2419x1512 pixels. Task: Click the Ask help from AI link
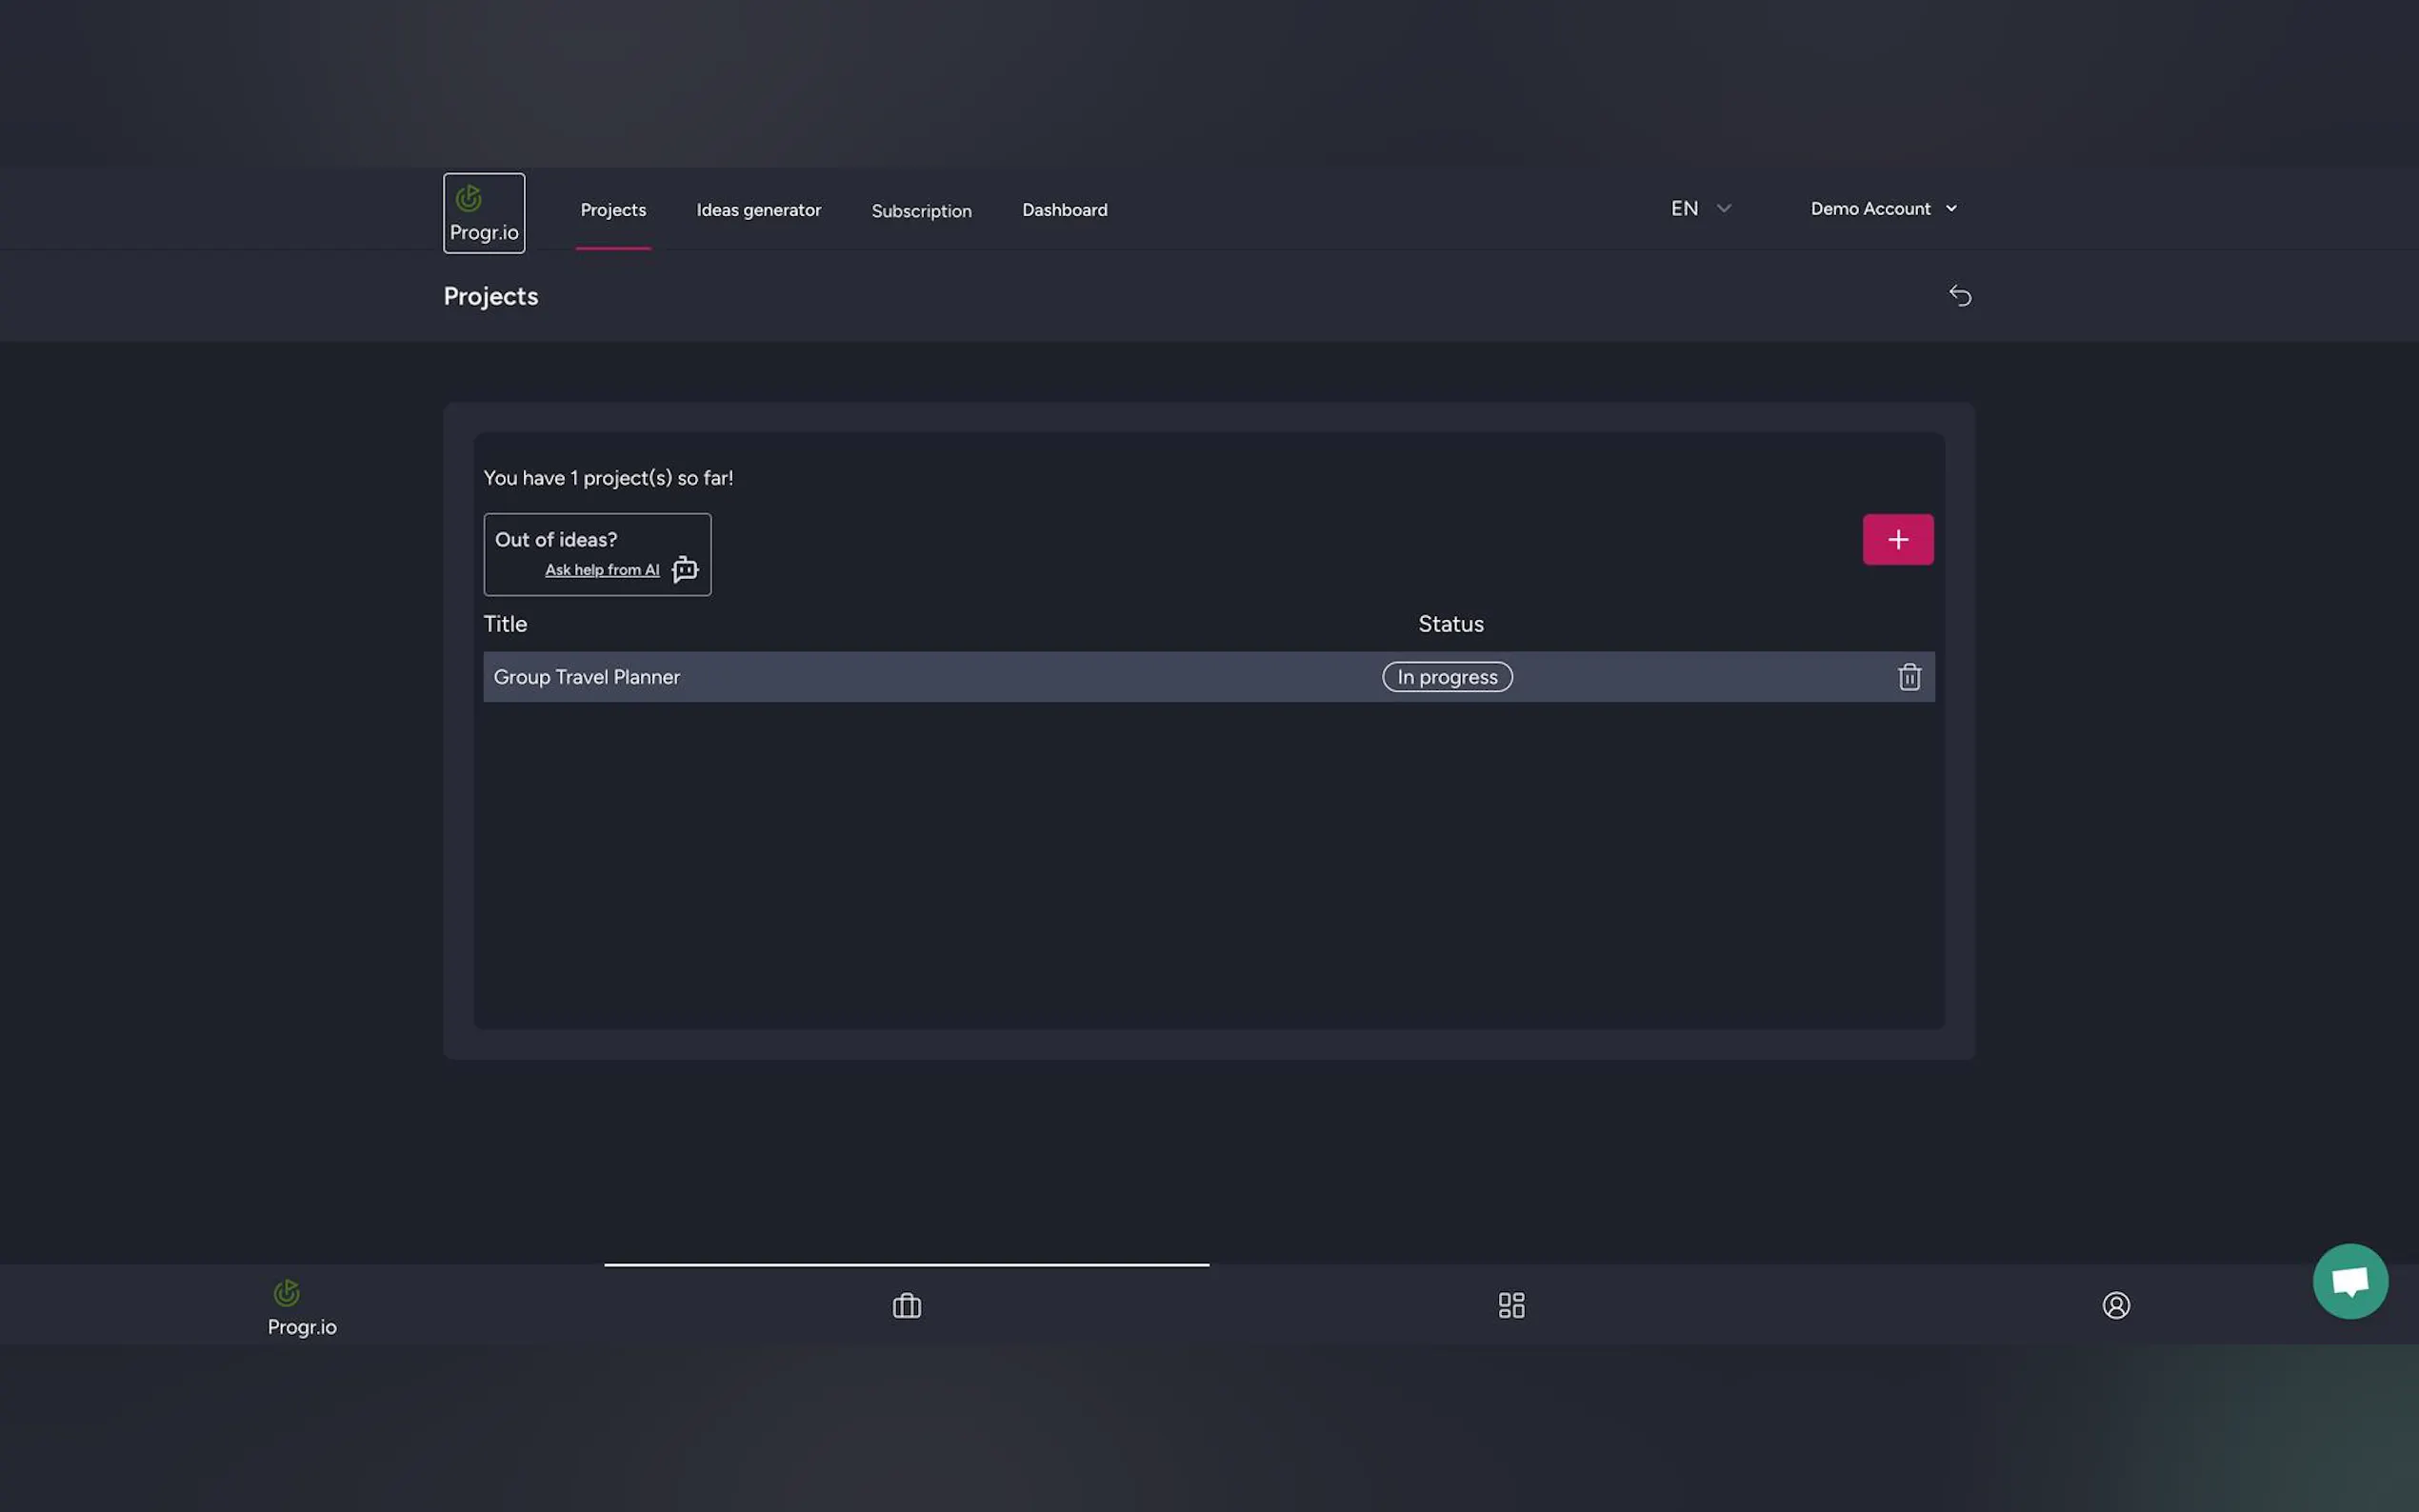(601, 570)
